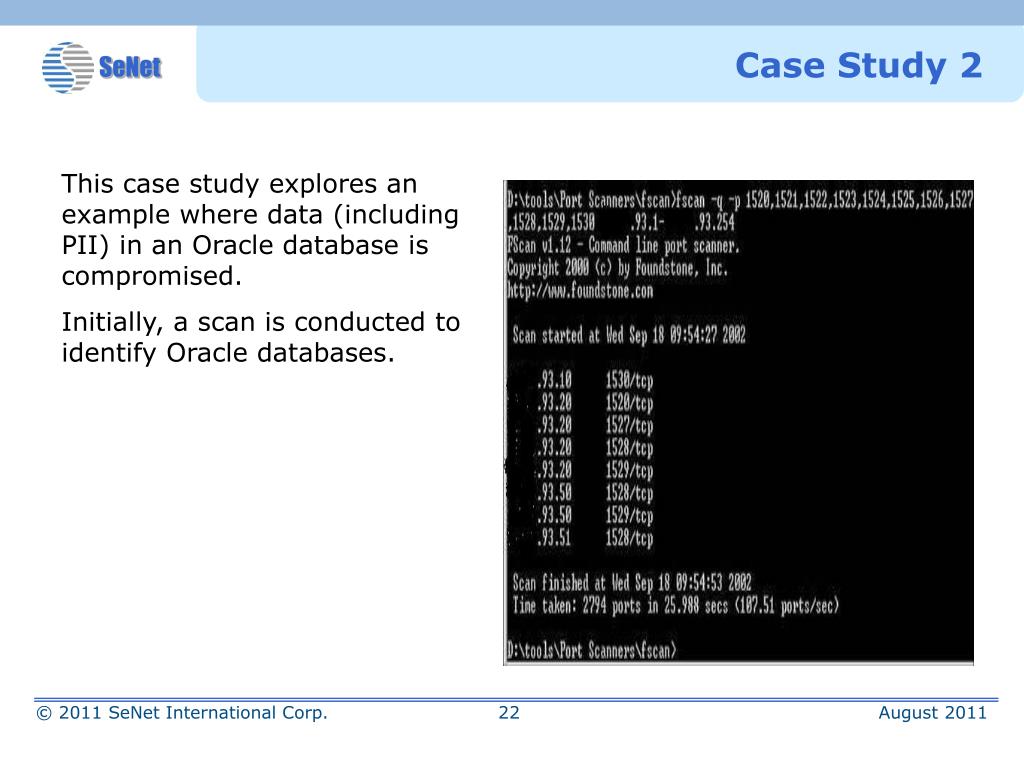Image resolution: width=1024 pixels, height=768 pixels.
Task: Click the 'Time taken: 2794 ports' line
Action: [675, 605]
